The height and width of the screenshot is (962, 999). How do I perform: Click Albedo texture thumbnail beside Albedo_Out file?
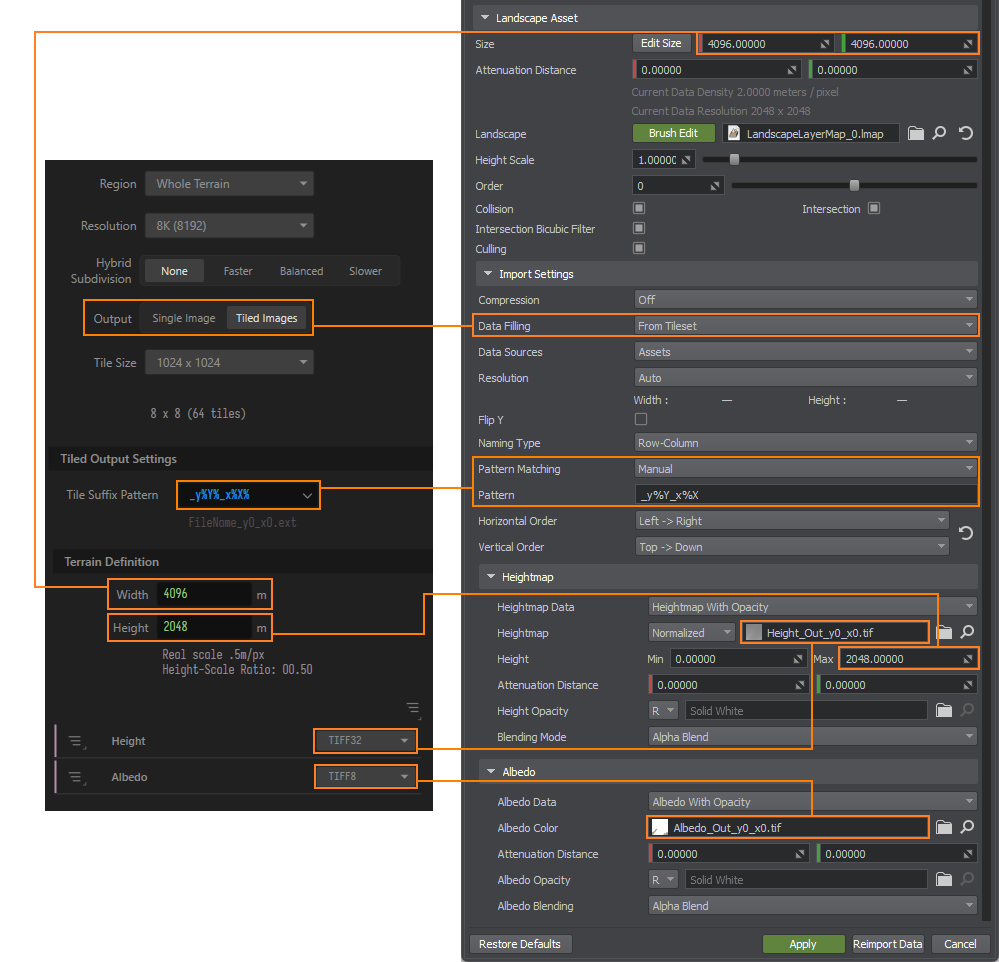[660, 828]
